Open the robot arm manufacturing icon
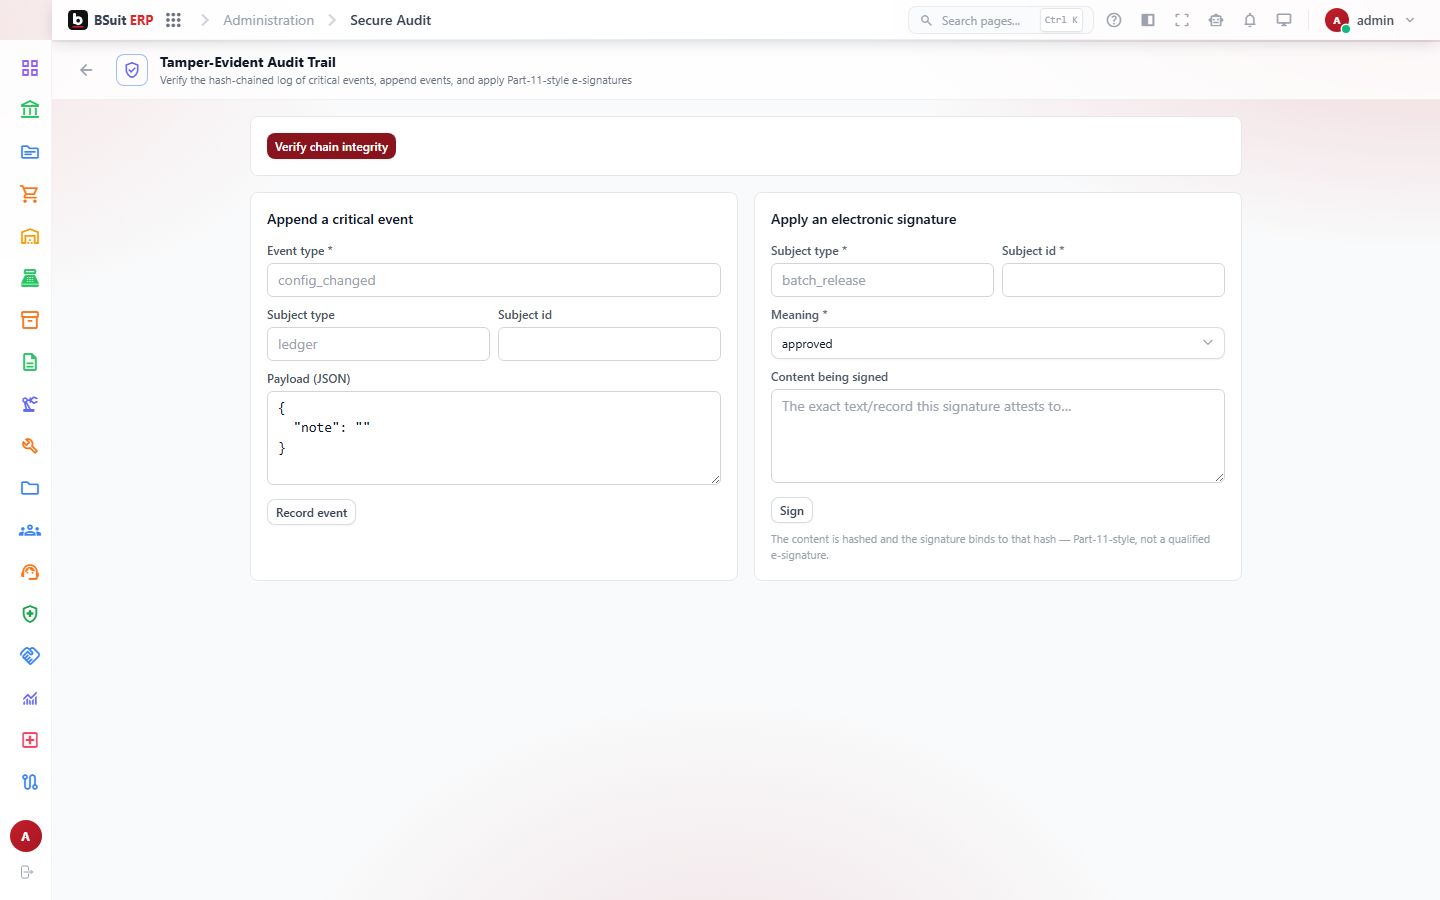 [30, 404]
